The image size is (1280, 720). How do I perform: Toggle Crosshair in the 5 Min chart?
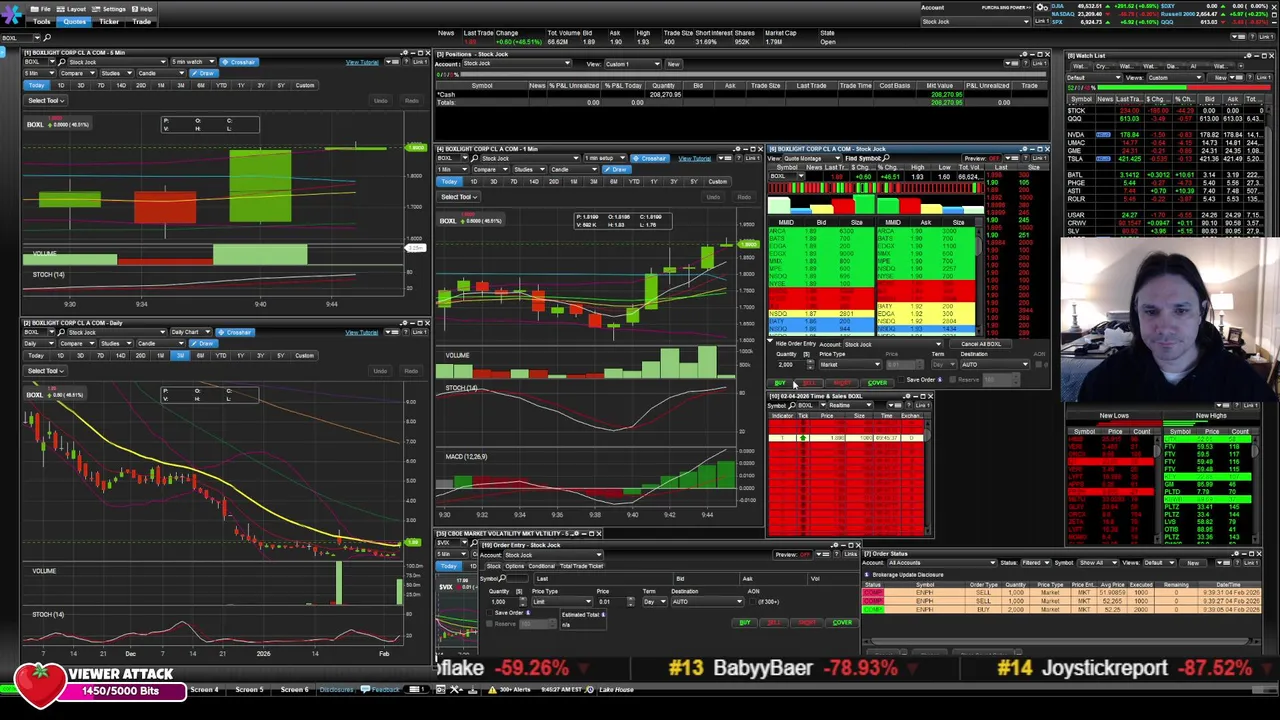(x=239, y=62)
